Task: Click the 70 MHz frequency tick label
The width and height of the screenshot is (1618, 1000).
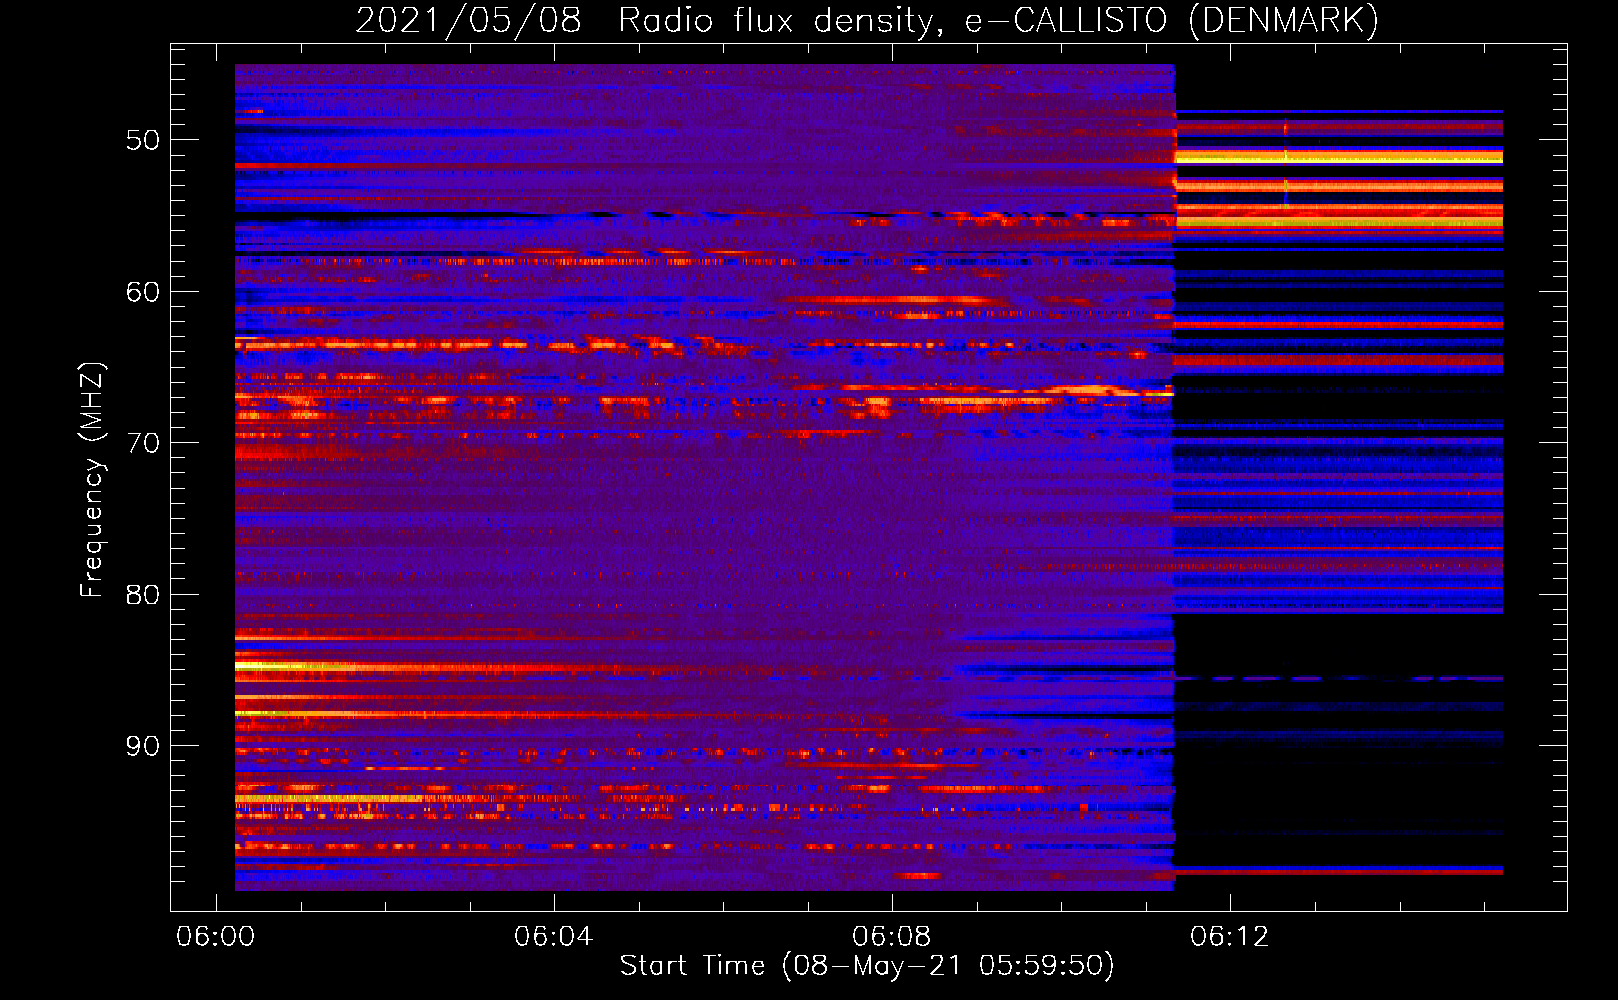Action: (x=143, y=442)
